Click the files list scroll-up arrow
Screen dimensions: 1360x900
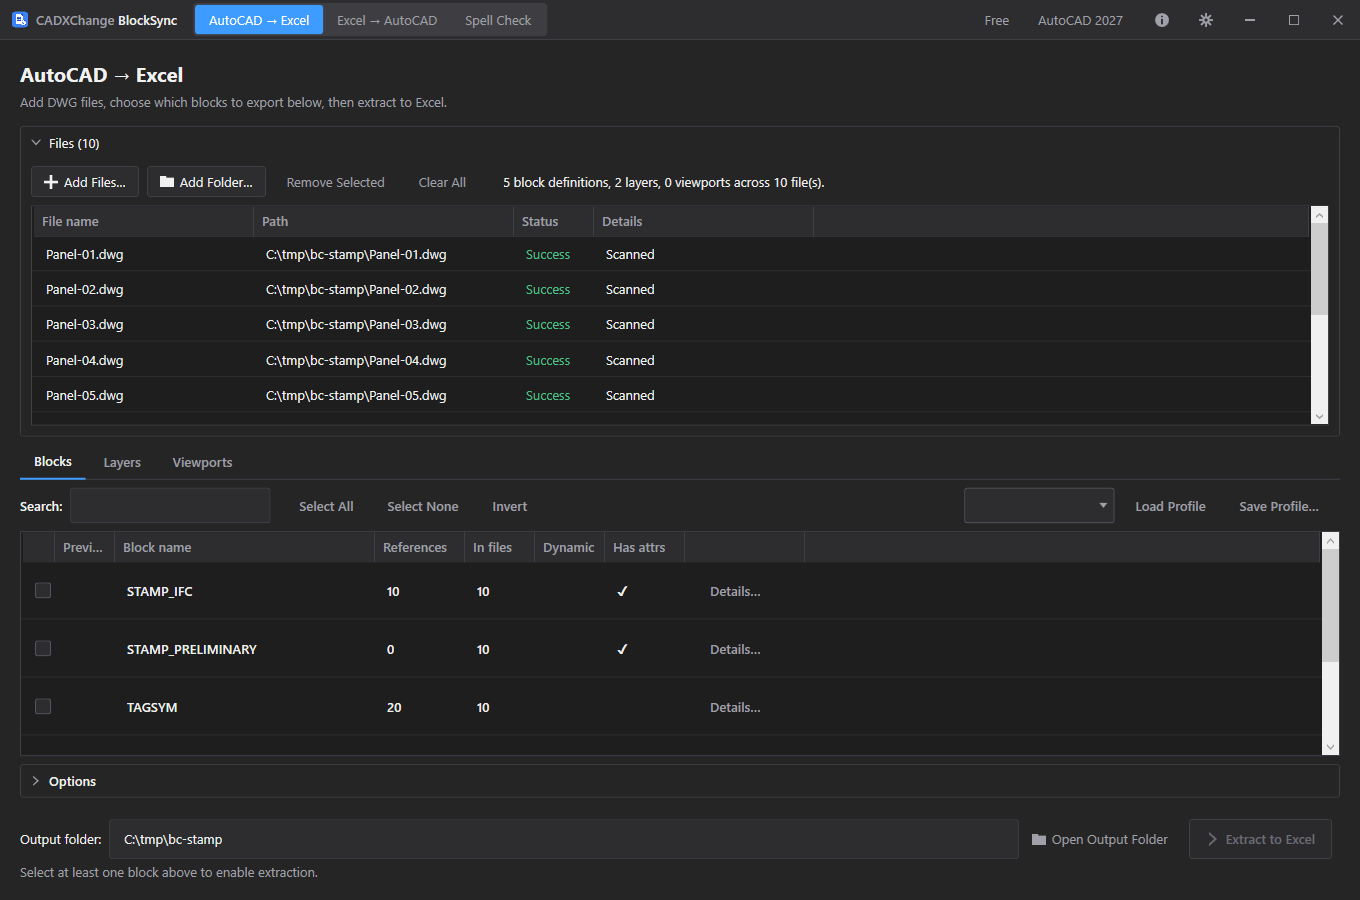1319,215
